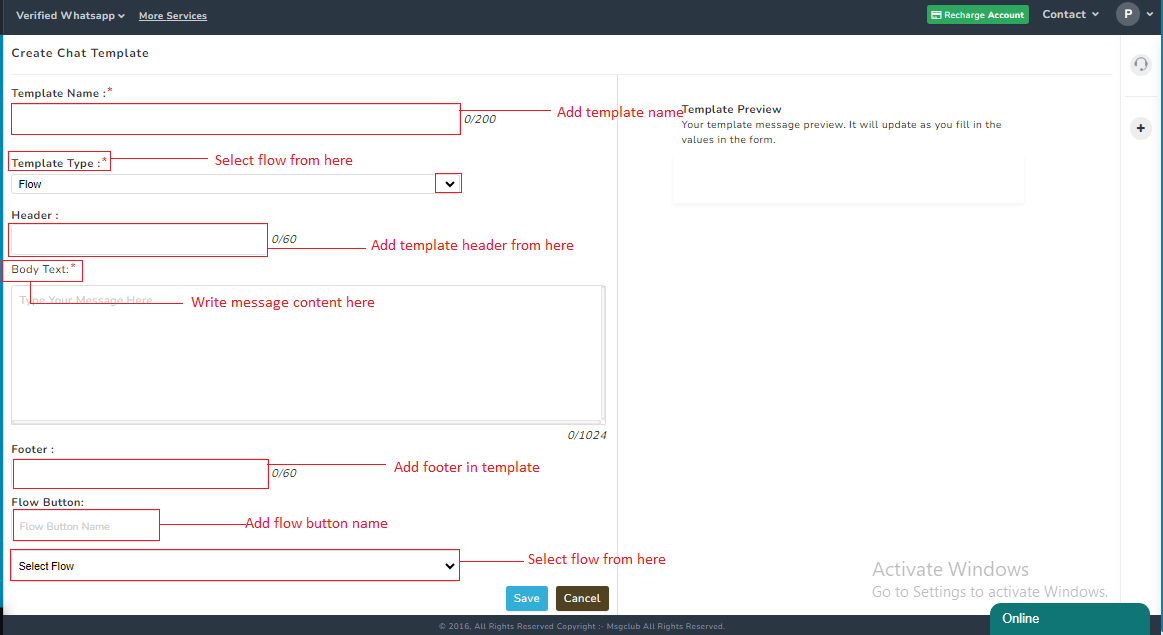Viewport: 1163px width, 635px height.
Task: Open the Contact menu
Action: 1065,14
